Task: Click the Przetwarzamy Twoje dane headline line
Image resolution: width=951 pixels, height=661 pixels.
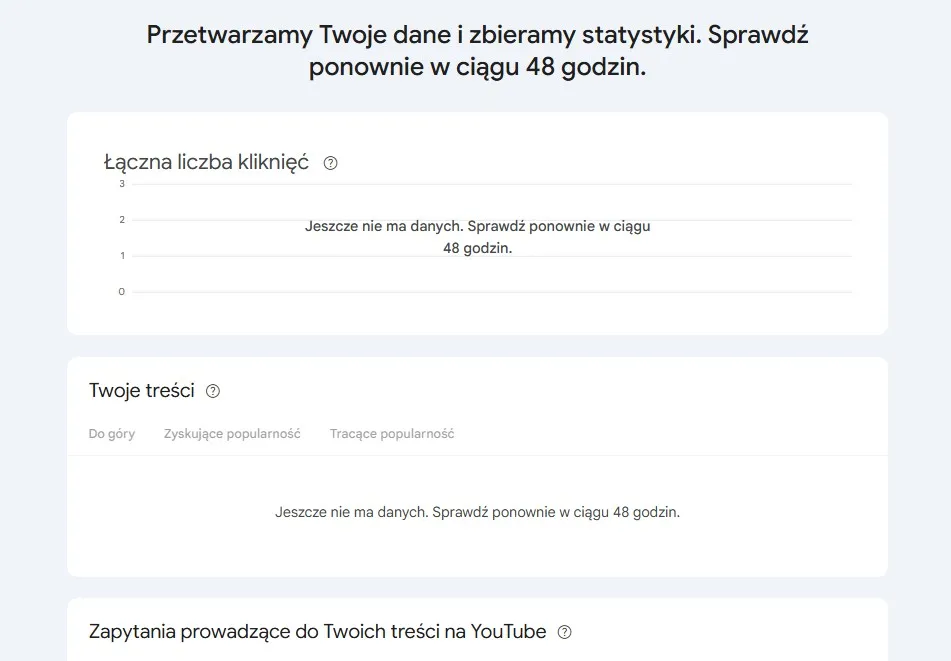Action: click(477, 35)
